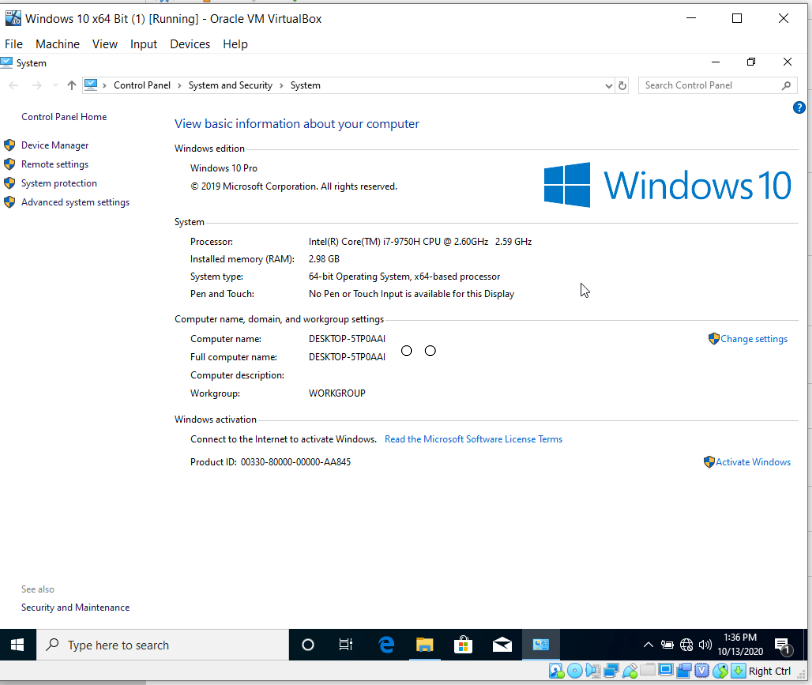Go to Control Panel Home
Screen dimensions: 812x685
coord(64,117)
